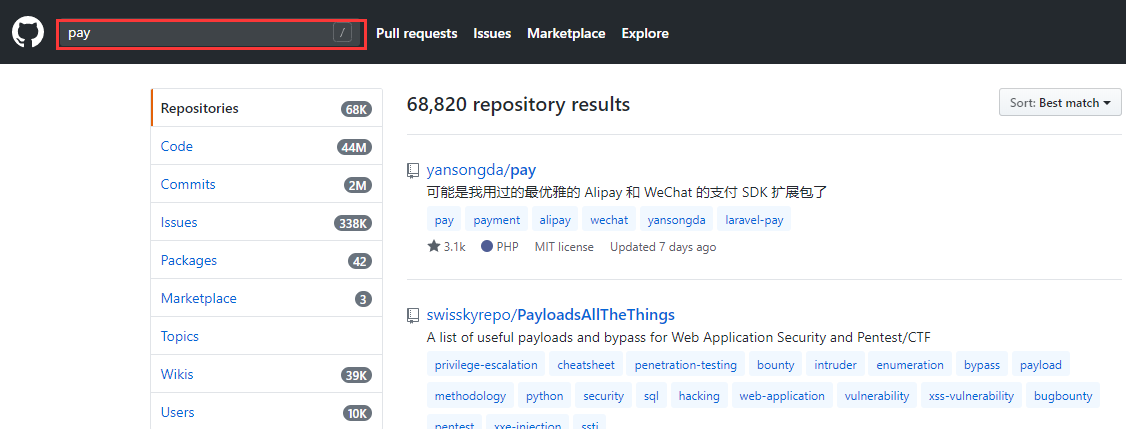Viewport: 1126px width, 429px height.
Task: Open the 'wechat' topic tag
Action: tap(609, 220)
